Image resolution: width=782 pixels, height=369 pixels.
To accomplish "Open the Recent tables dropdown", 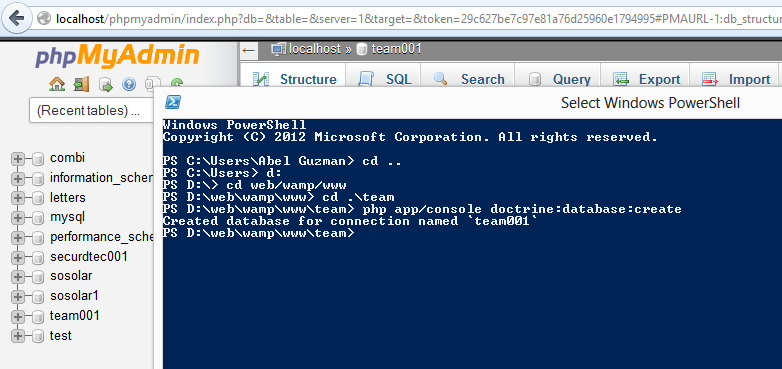I will [x=91, y=110].
